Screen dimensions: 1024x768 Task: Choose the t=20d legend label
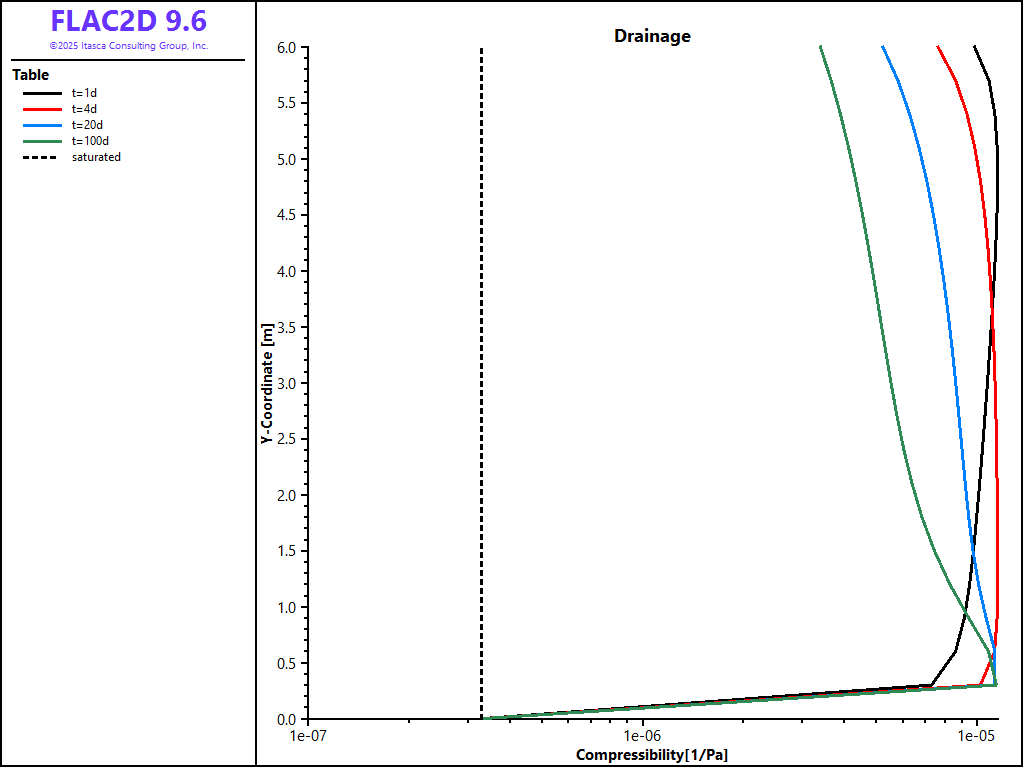tap(87, 125)
